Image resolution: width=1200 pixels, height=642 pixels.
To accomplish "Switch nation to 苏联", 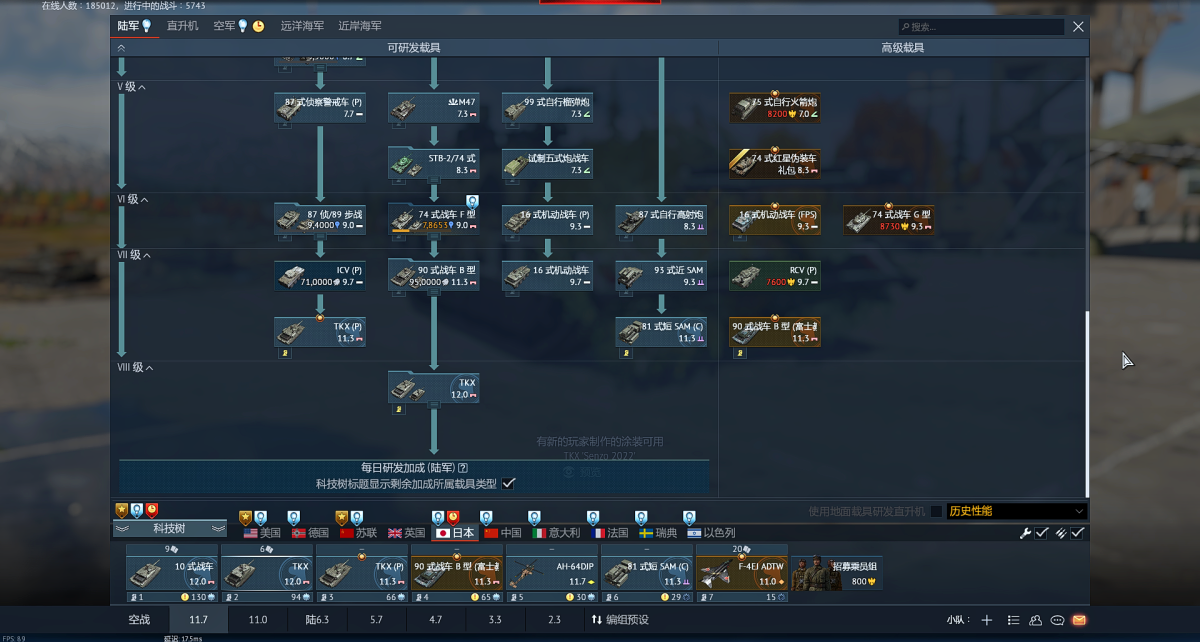I will click(359, 533).
